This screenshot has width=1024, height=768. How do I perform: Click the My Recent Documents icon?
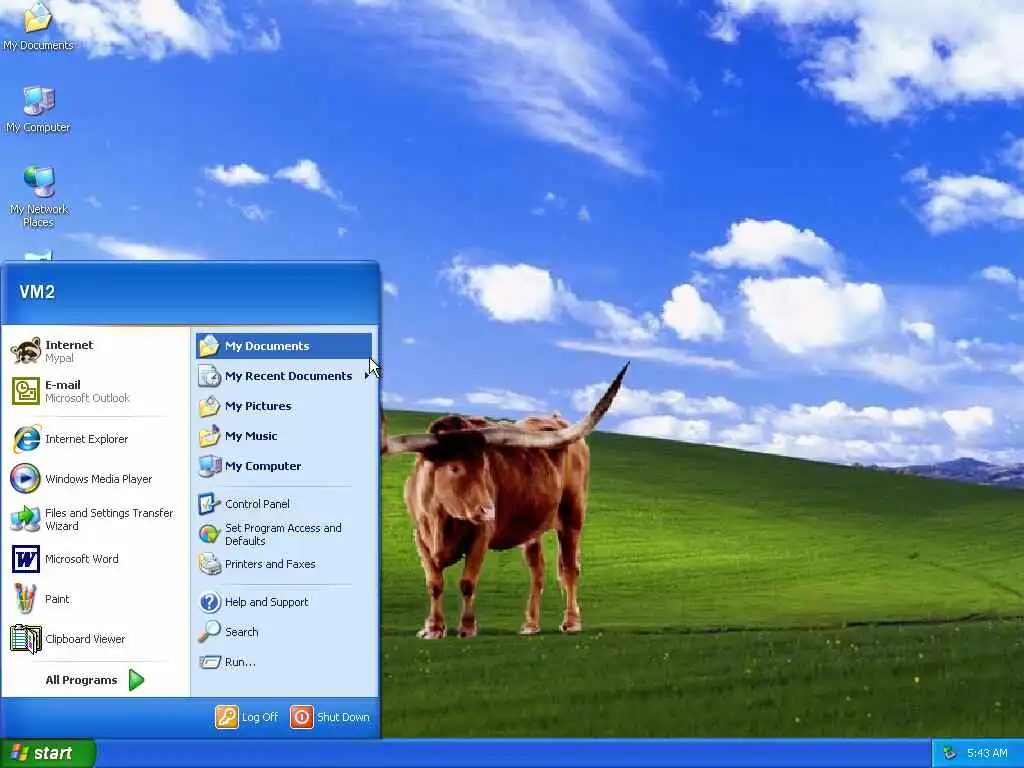pos(209,376)
